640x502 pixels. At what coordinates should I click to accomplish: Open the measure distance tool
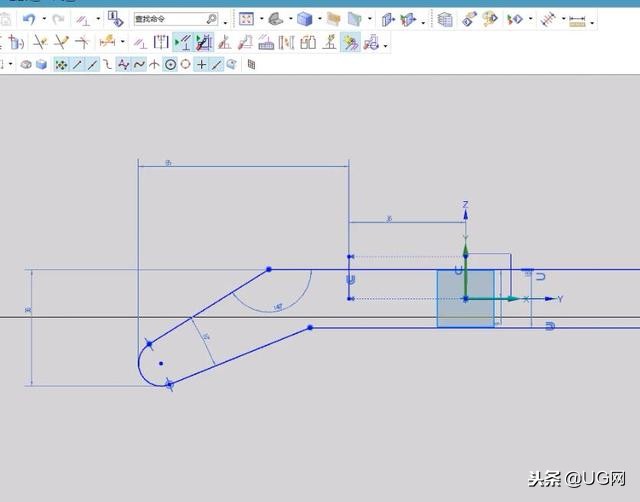click(548, 19)
